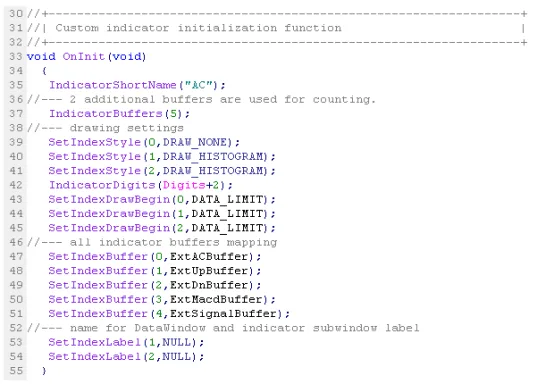The image size is (554, 384).
Task: Click ExtMacdBuffer on line 50
Action: (x=216, y=300)
